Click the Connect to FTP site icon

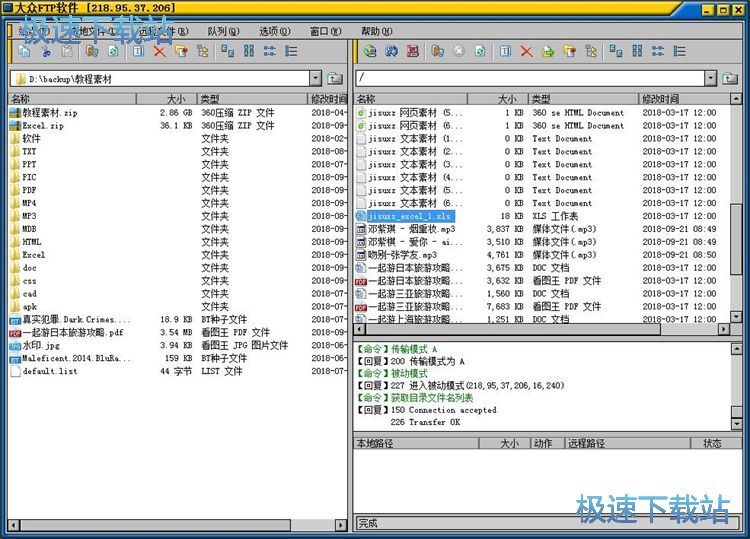pos(370,51)
